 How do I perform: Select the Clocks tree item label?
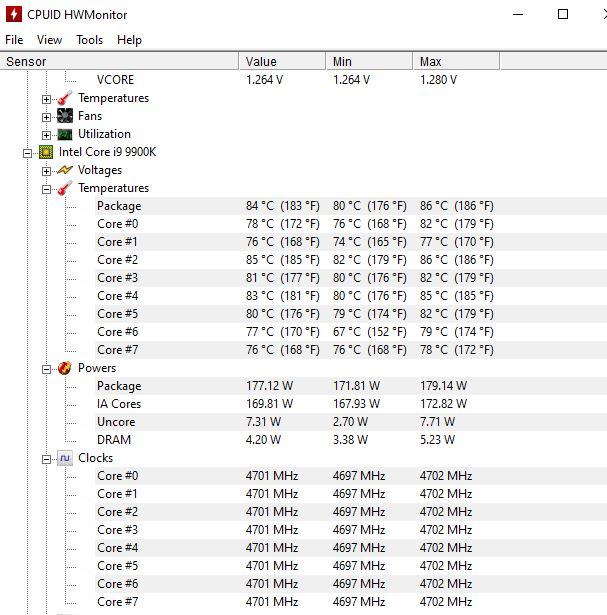pyautogui.click(x=95, y=458)
